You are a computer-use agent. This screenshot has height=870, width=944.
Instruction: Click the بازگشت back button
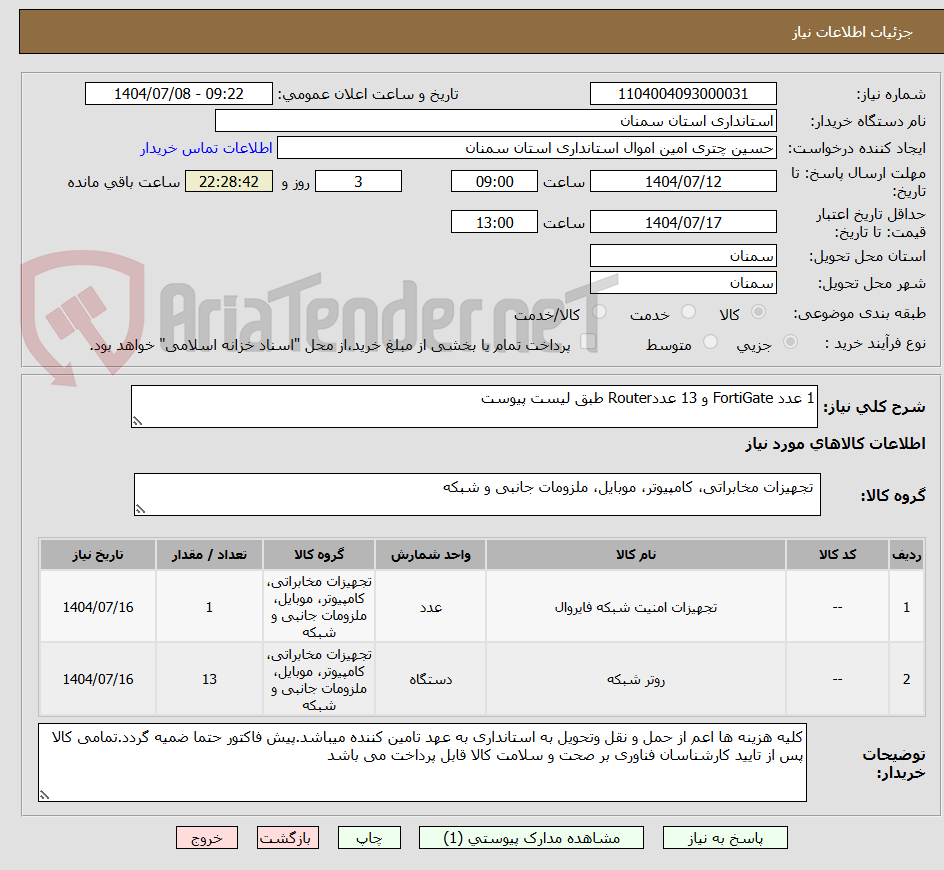click(288, 838)
